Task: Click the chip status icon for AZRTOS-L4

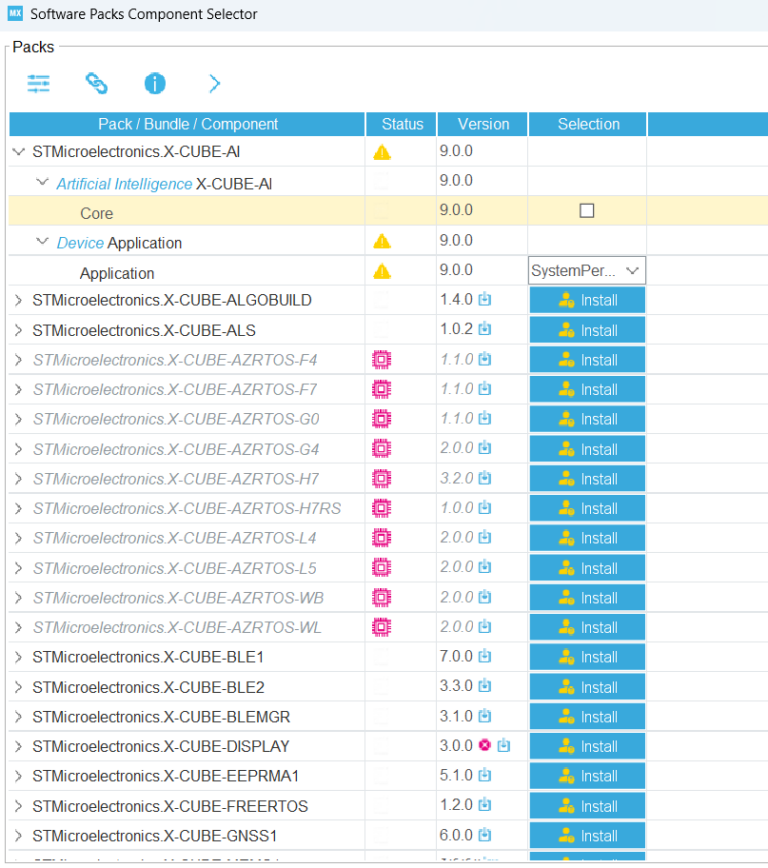Action: tap(382, 538)
